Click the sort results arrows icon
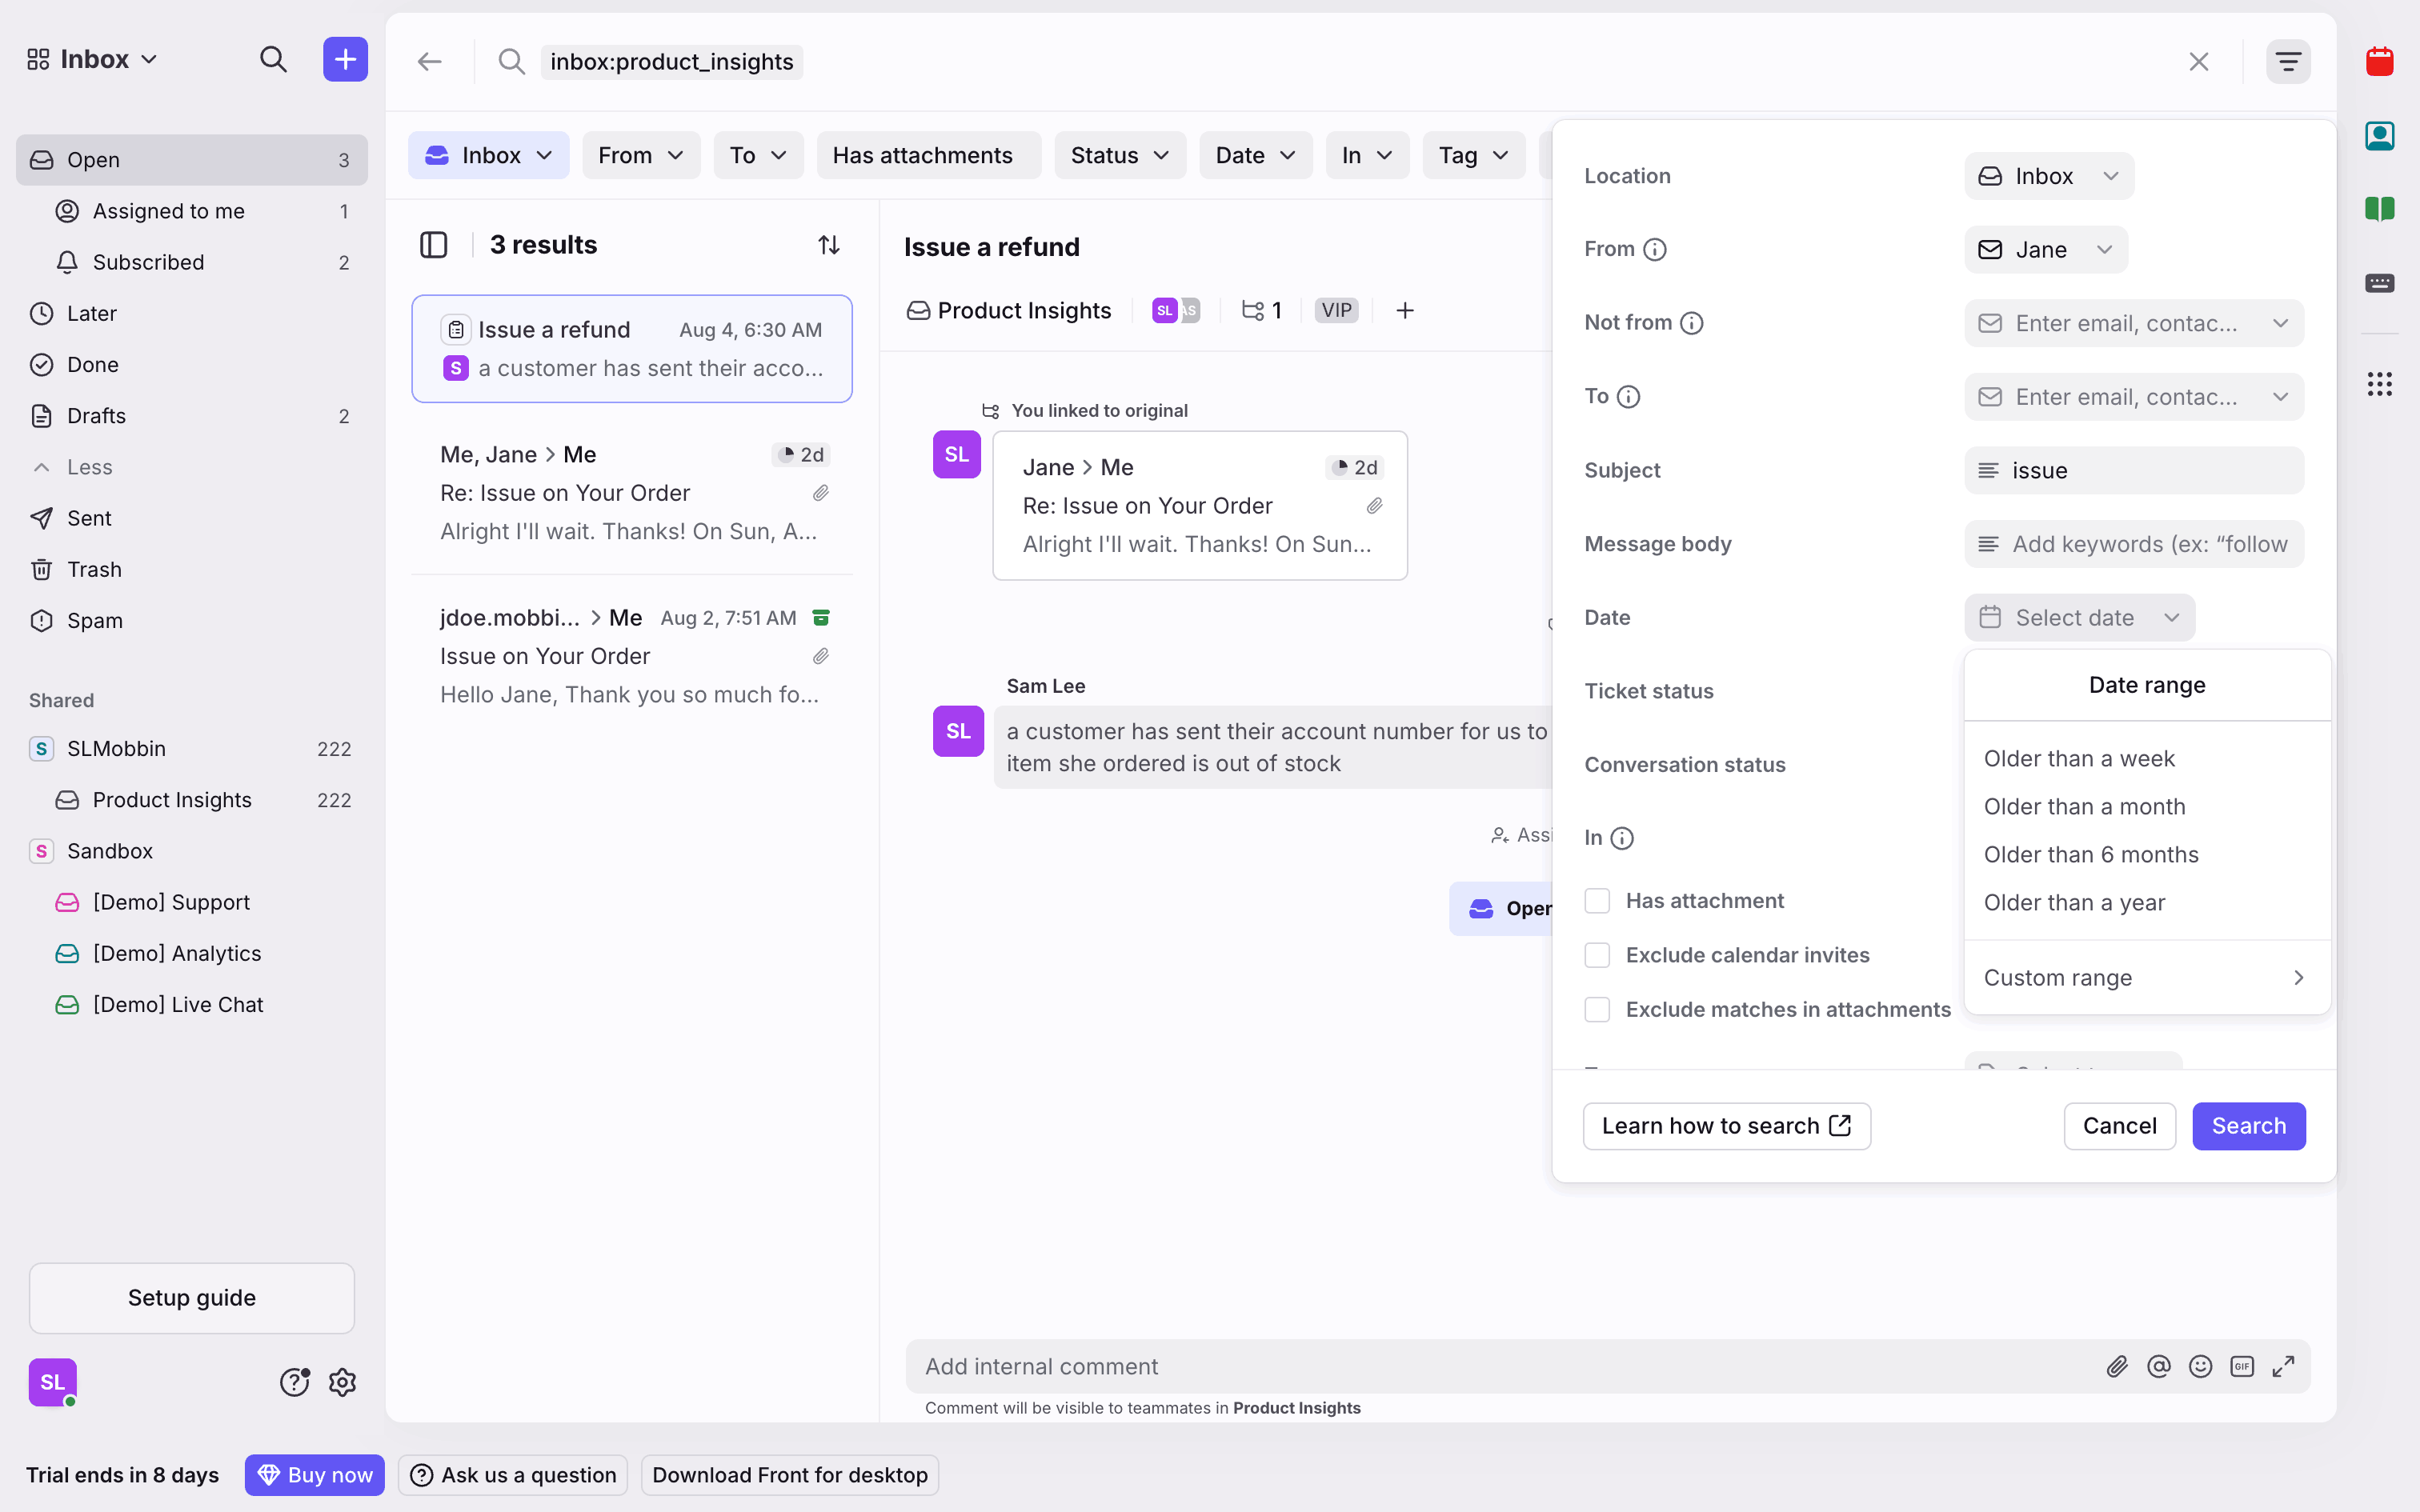Screen dimensions: 2420x1512 click(x=828, y=245)
